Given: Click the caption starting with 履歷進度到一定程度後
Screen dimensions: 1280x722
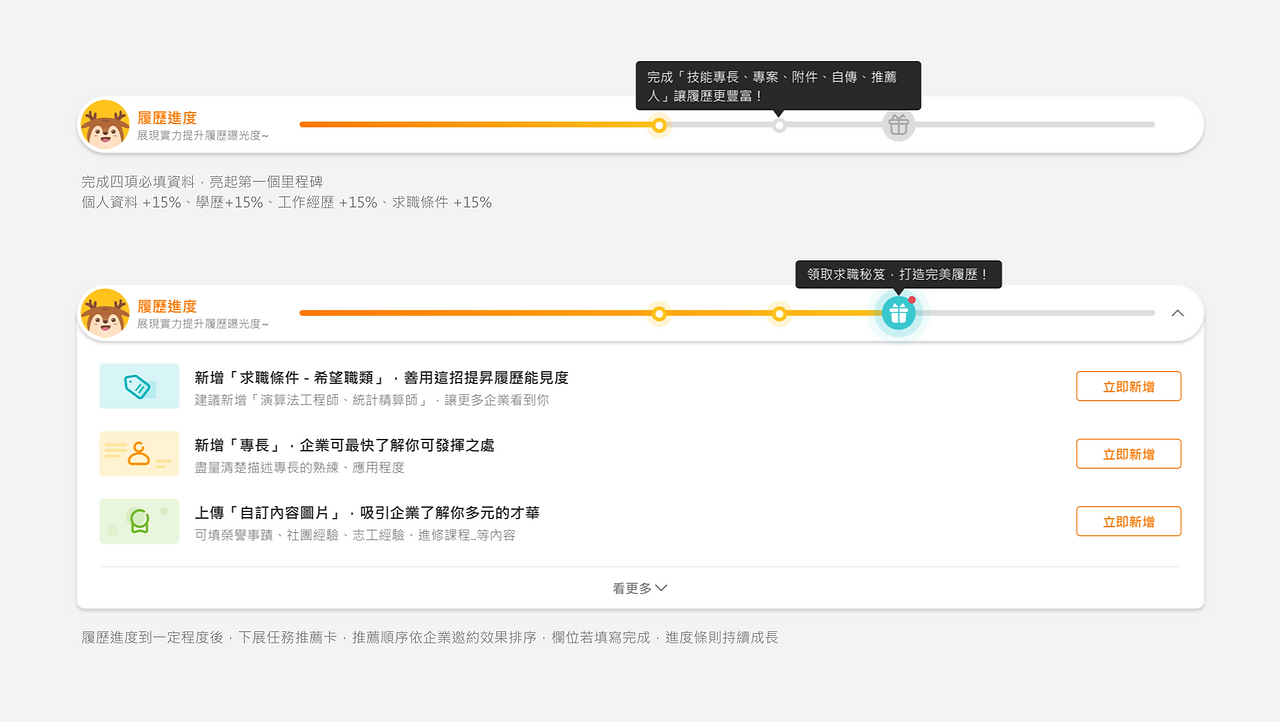Looking at the screenshot, I should tap(430, 637).
